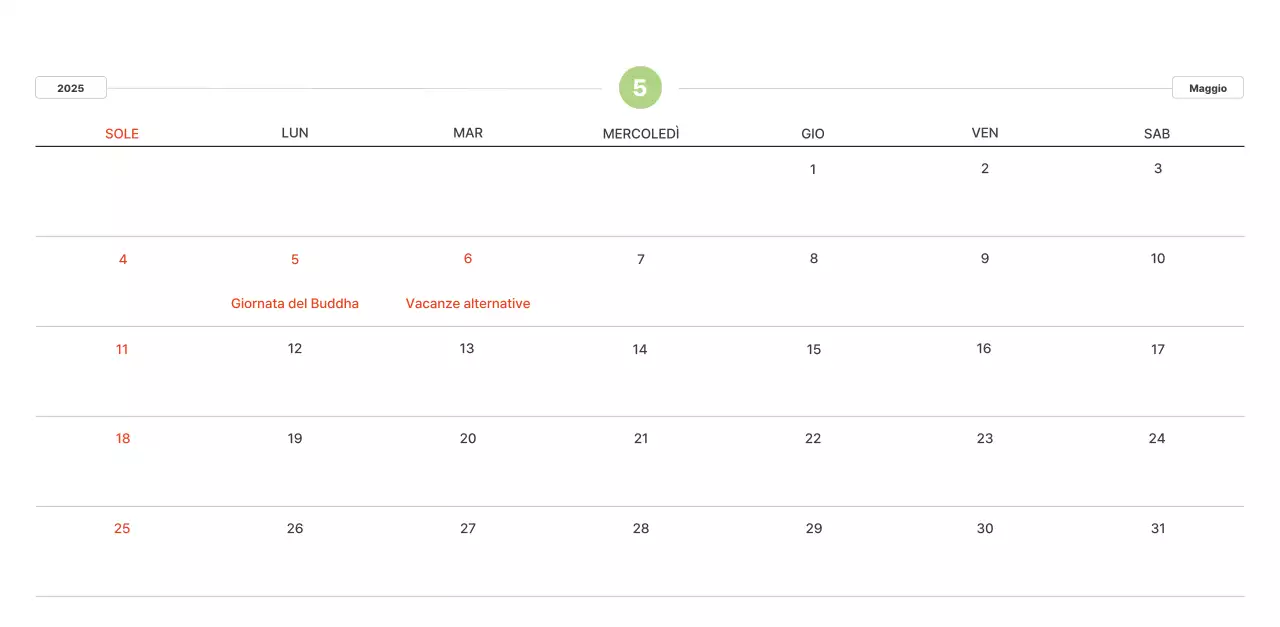
Task: Click the green month 5 circle badge
Action: click(640, 88)
